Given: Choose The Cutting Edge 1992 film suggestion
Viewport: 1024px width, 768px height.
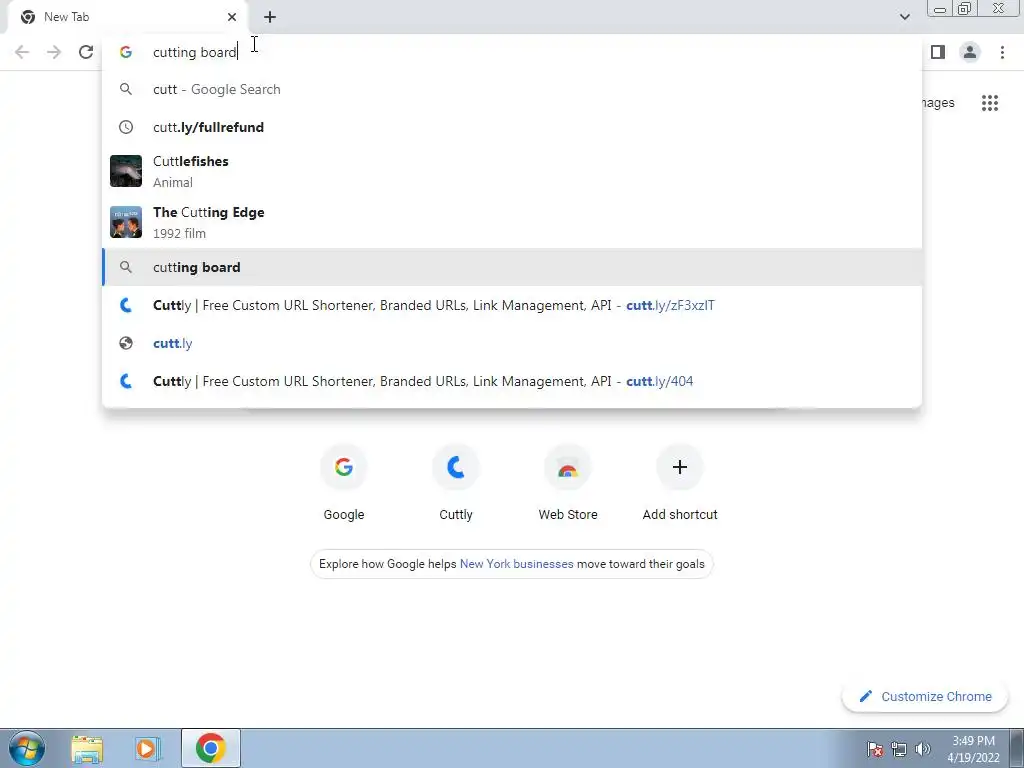Looking at the screenshot, I should coord(512,222).
